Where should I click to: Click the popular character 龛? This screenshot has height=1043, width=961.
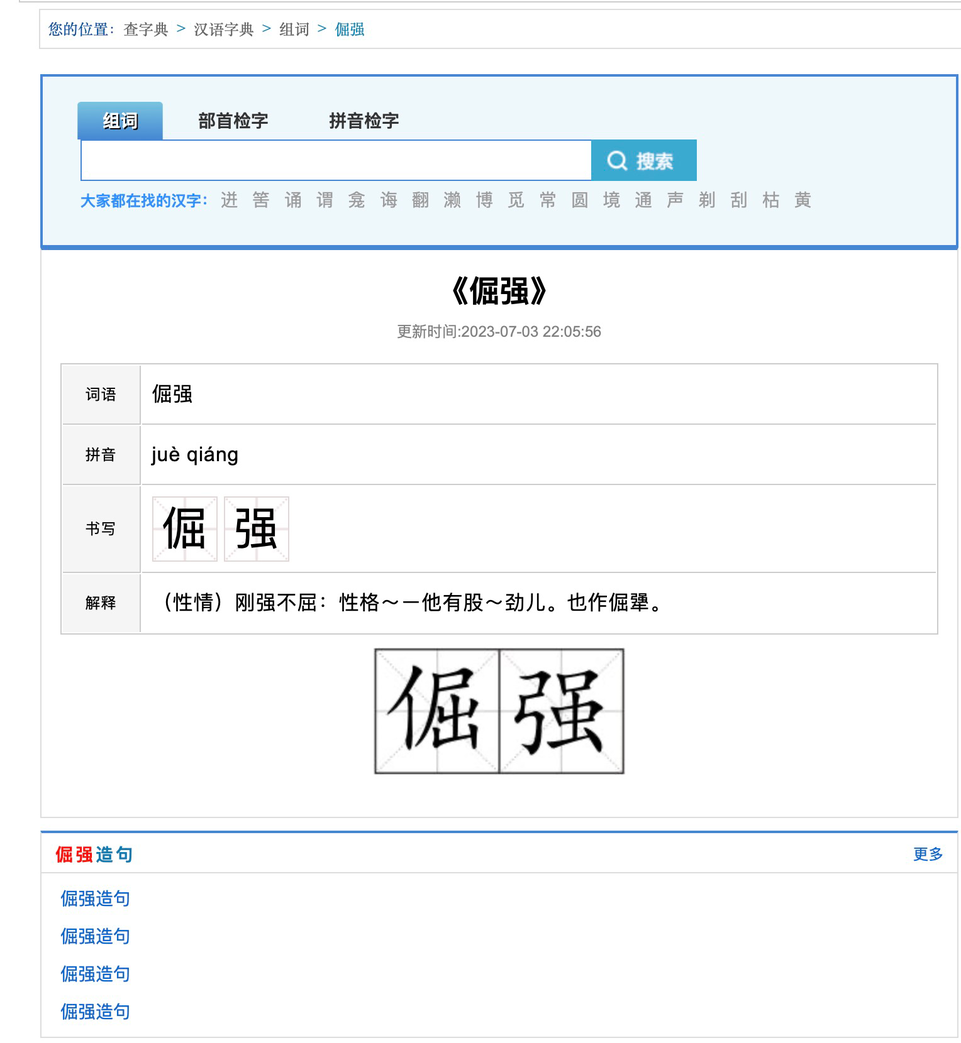tap(355, 200)
